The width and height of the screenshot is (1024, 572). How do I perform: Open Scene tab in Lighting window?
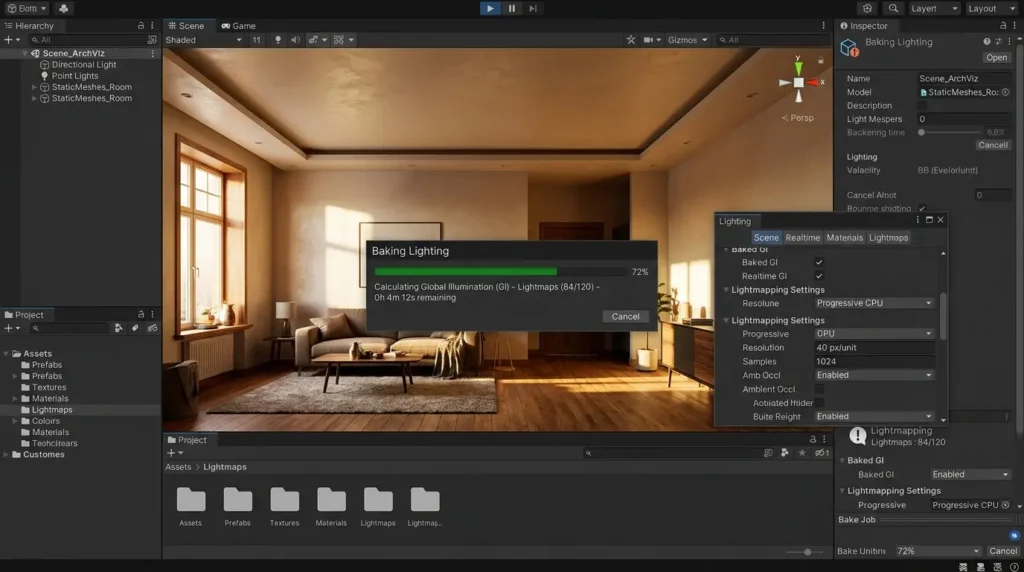pos(766,238)
